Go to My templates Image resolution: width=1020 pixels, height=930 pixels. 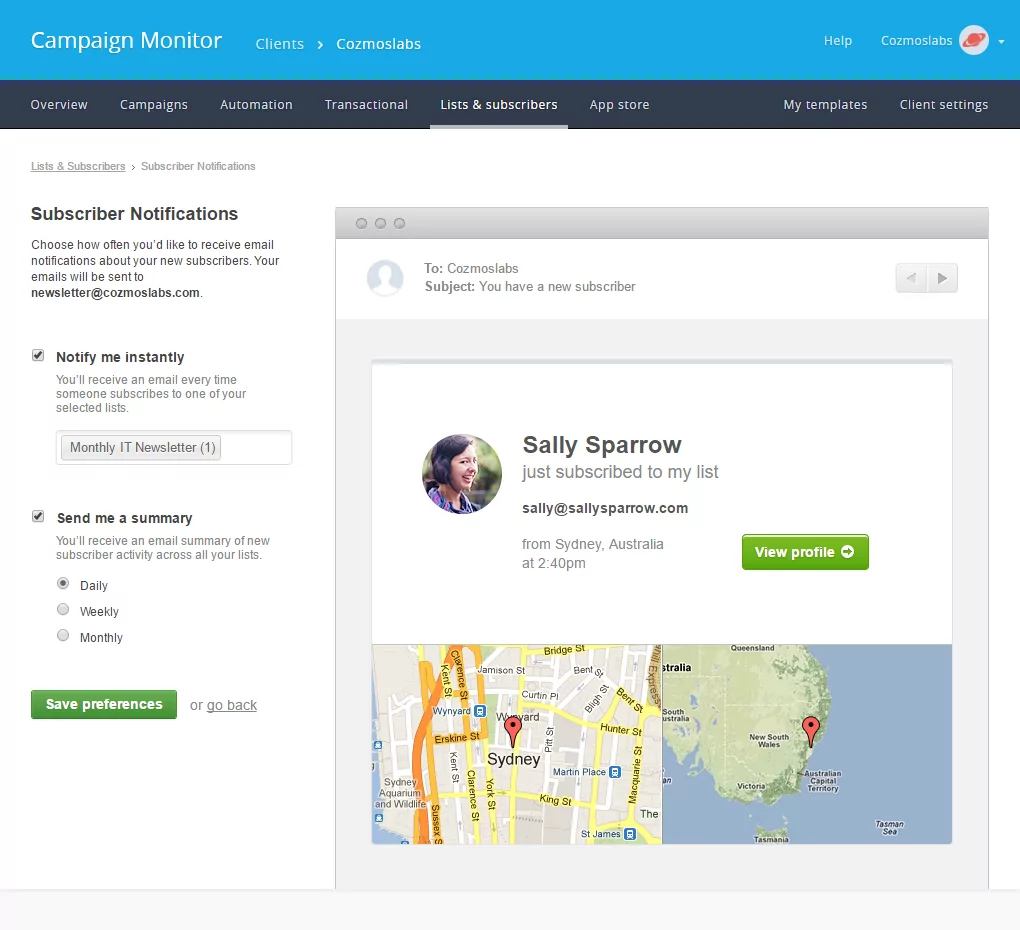click(x=825, y=105)
